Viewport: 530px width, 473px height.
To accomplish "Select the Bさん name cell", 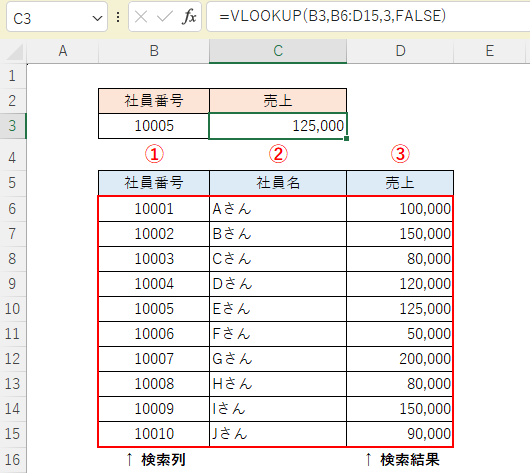I will click(x=278, y=234).
